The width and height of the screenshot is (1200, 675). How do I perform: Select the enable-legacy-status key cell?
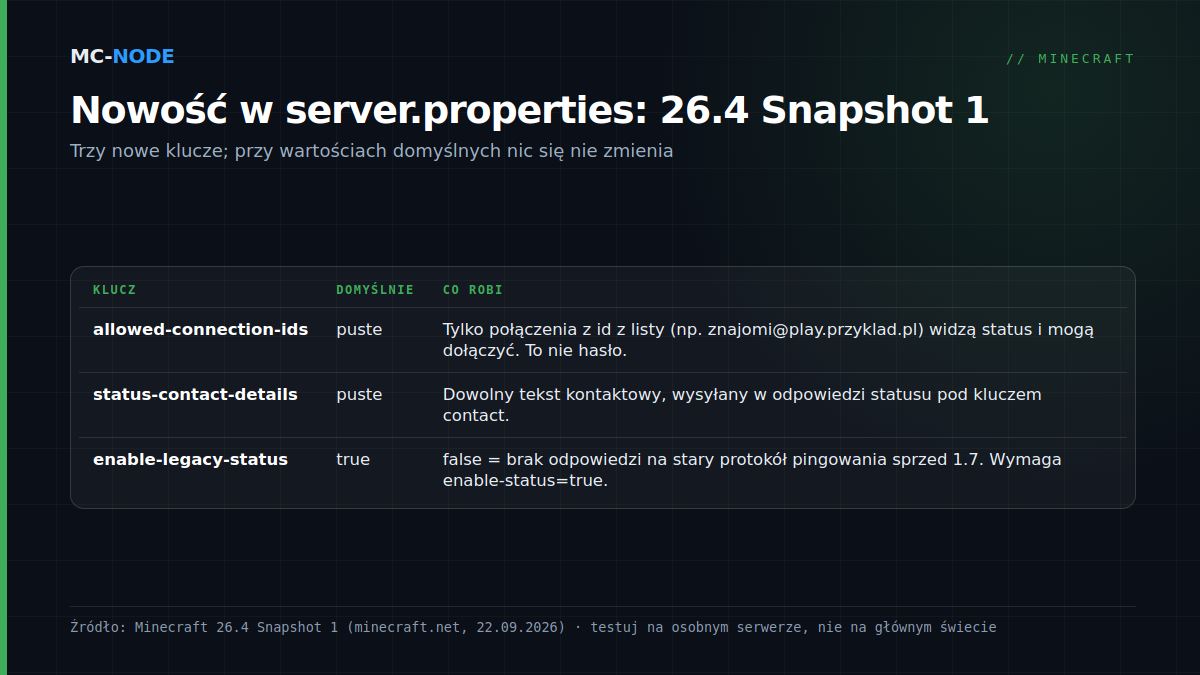tap(190, 459)
